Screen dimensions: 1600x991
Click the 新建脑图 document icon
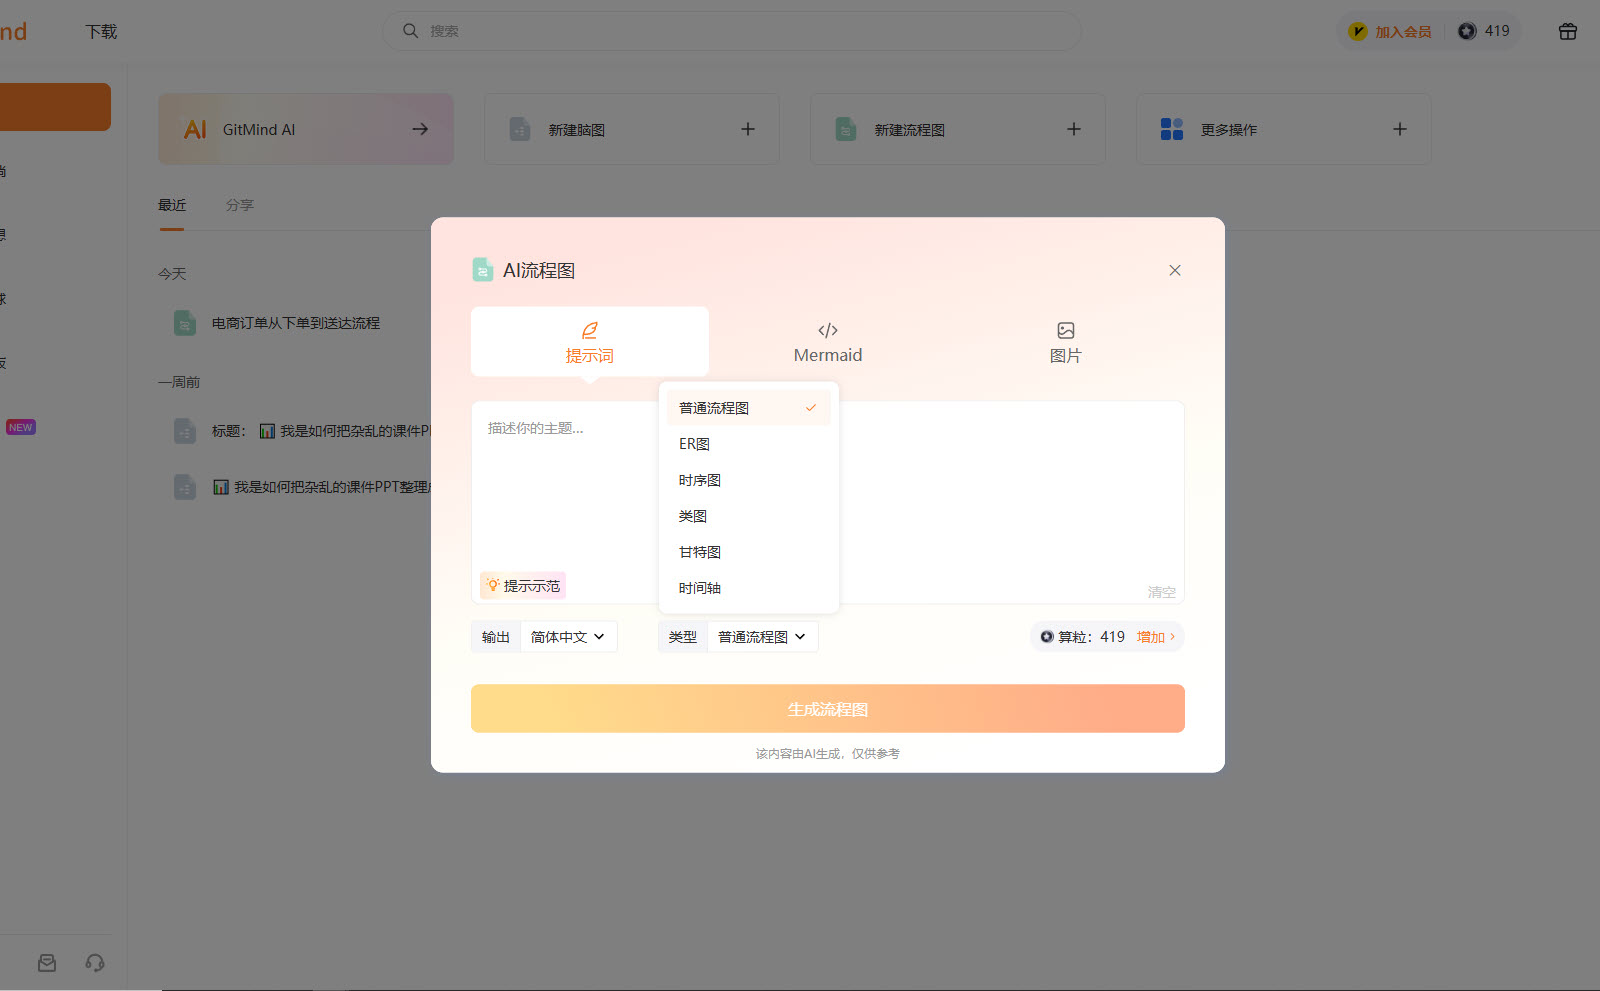tap(520, 129)
